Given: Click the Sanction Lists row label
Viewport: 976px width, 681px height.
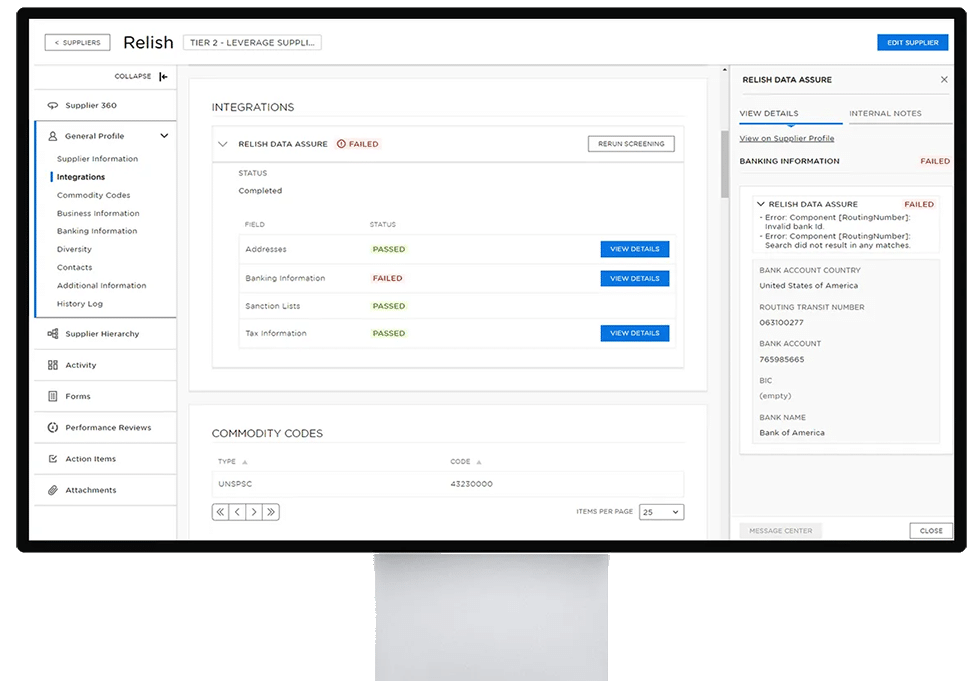Looking at the screenshot, I should [x=273, y=306].
